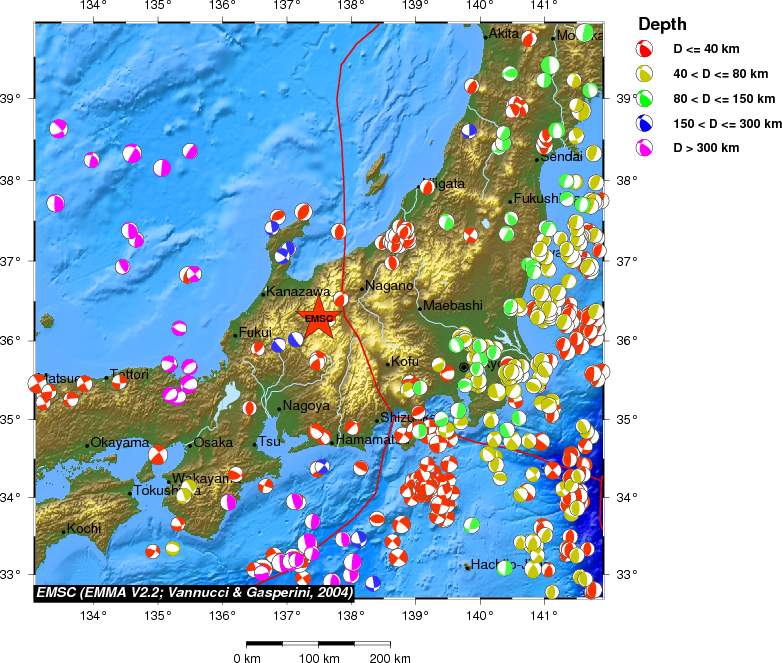This screenshot has width=782, height=663.
Task: Click the Osaka city label
Action: point(213,442)
